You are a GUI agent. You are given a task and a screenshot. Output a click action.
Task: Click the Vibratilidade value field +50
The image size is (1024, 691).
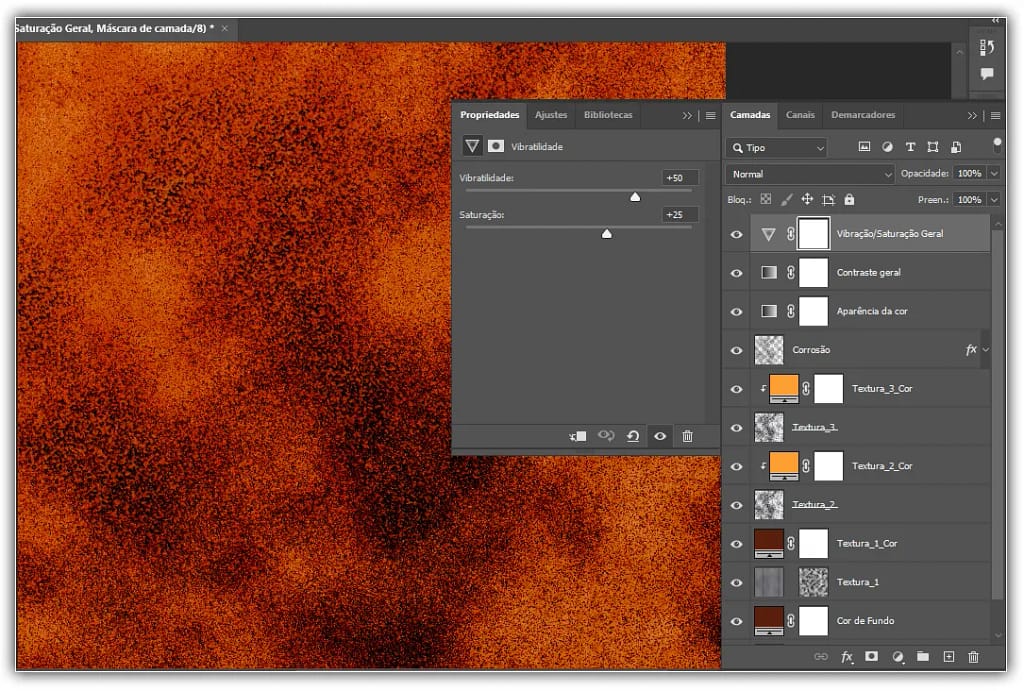pos(679,178)
